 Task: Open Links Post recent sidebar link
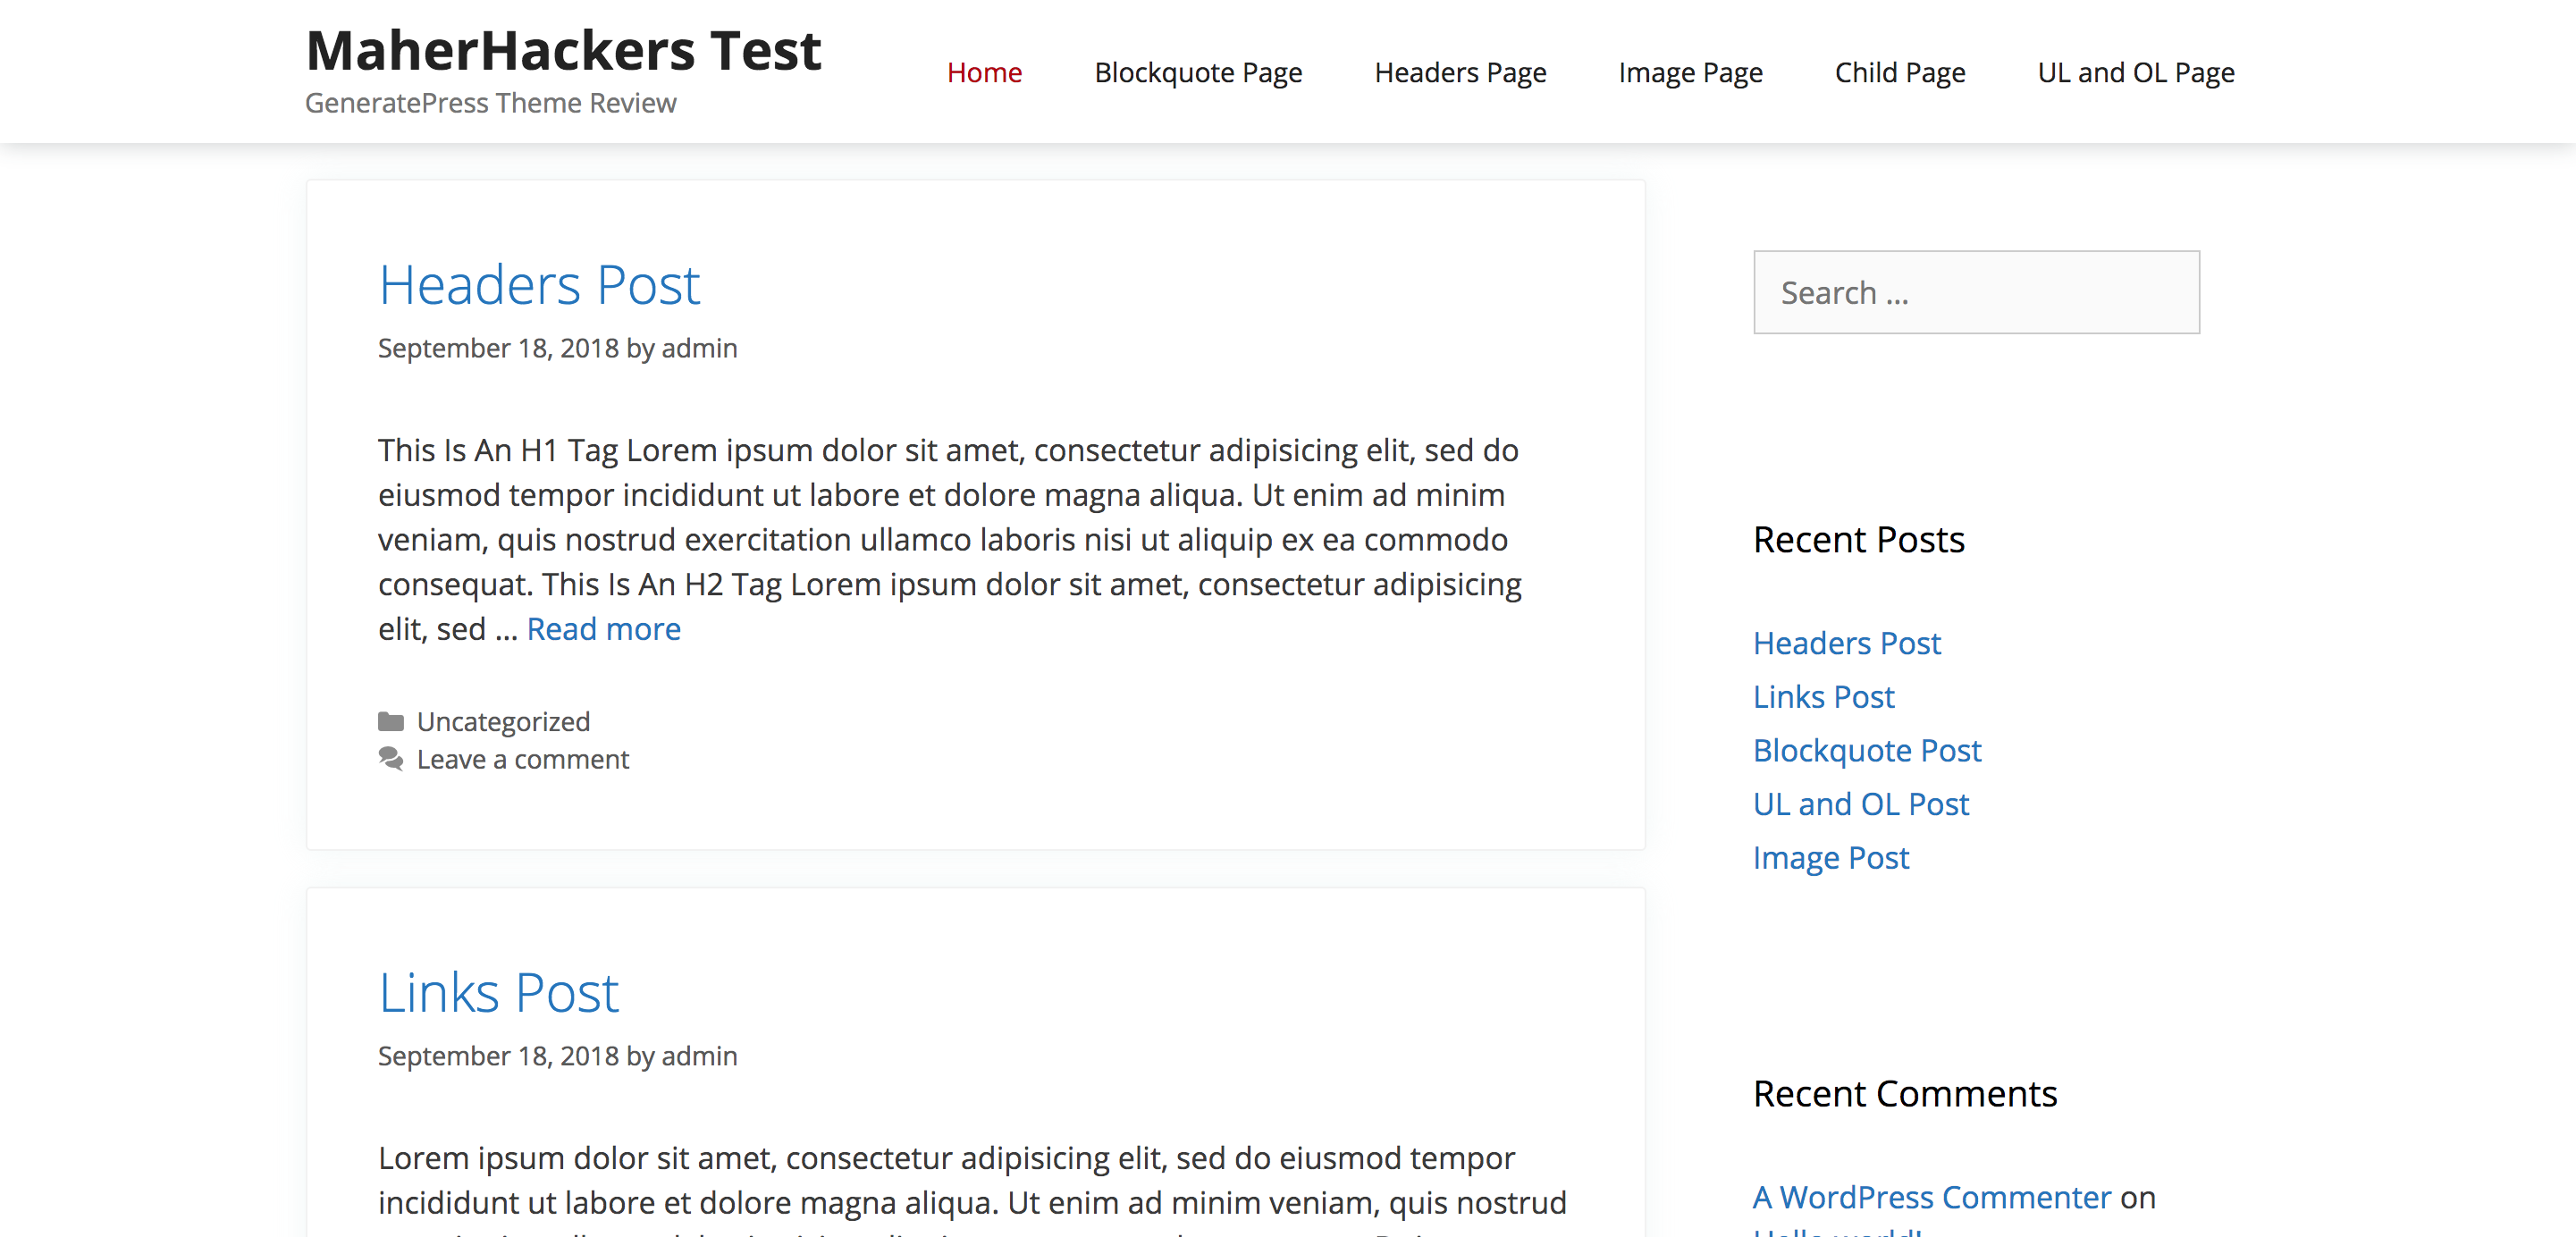pyautogui.click(x=1823, y=696)
